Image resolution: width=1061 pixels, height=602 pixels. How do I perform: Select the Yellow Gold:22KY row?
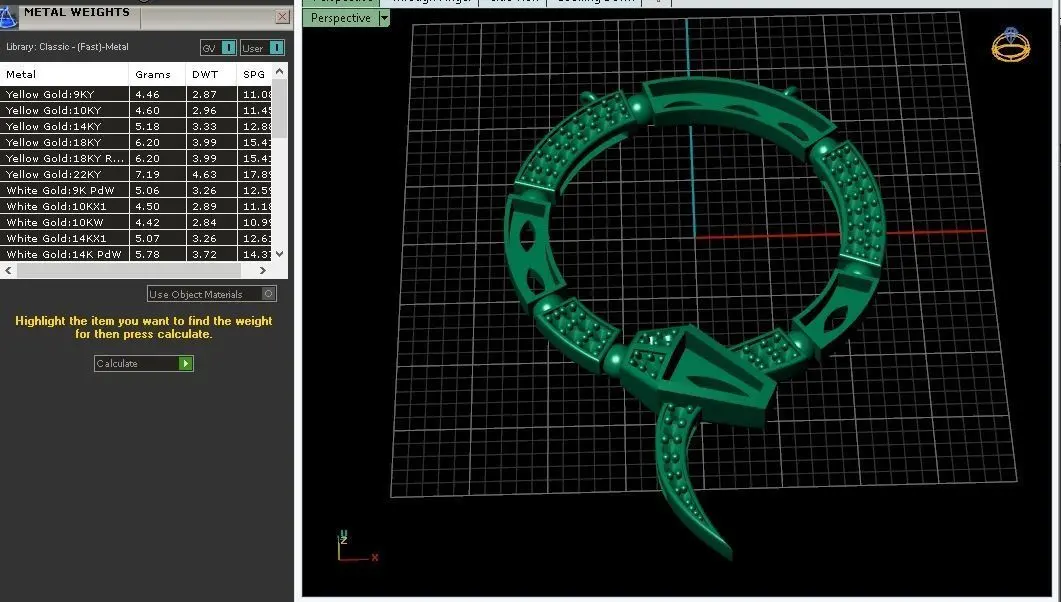(x=135, y=175)
